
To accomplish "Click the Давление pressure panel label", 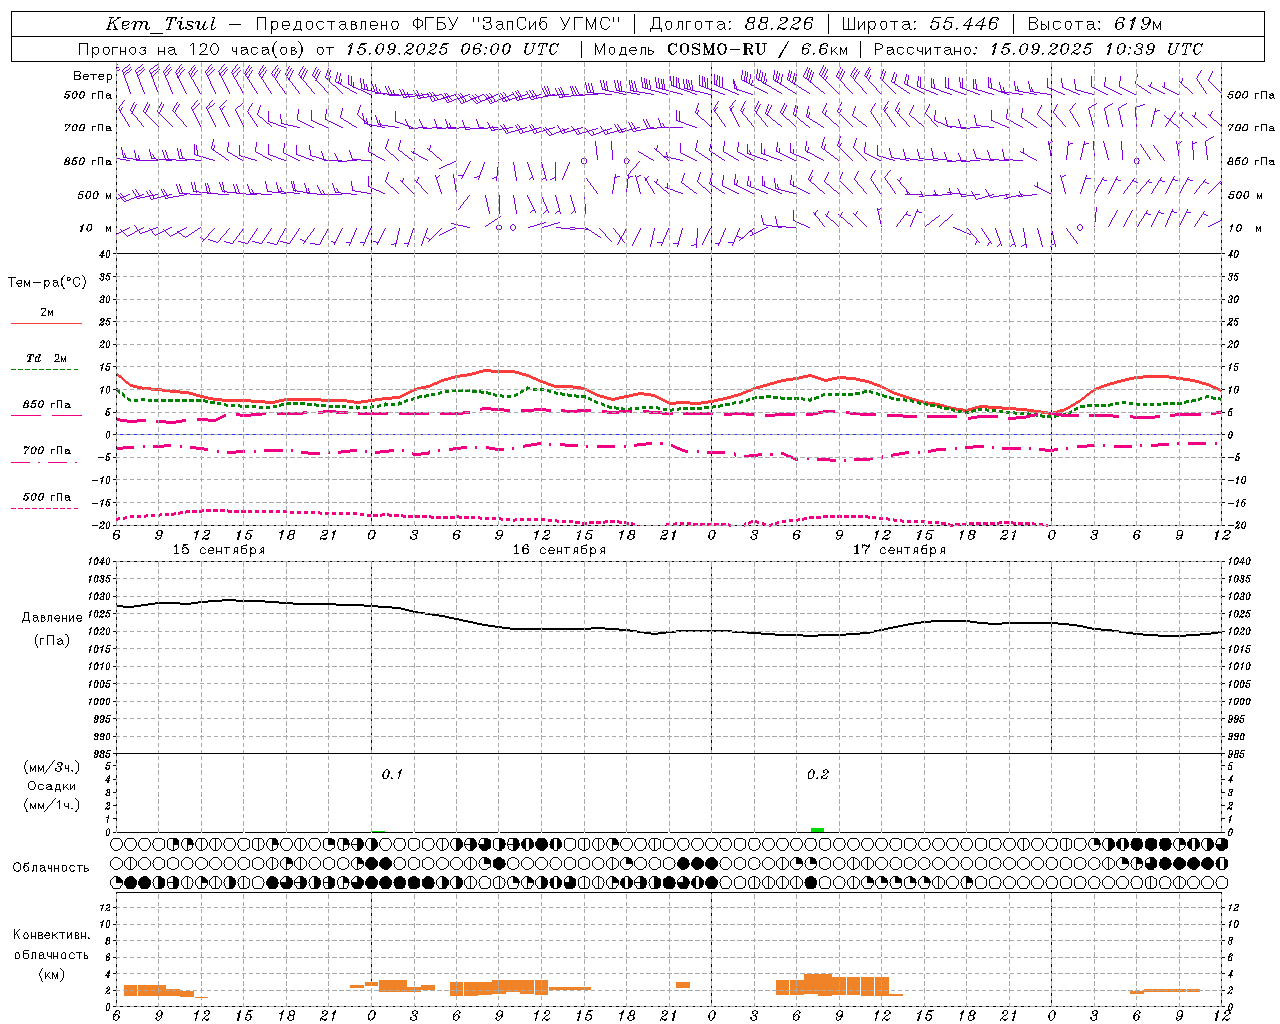I will 52,618.
